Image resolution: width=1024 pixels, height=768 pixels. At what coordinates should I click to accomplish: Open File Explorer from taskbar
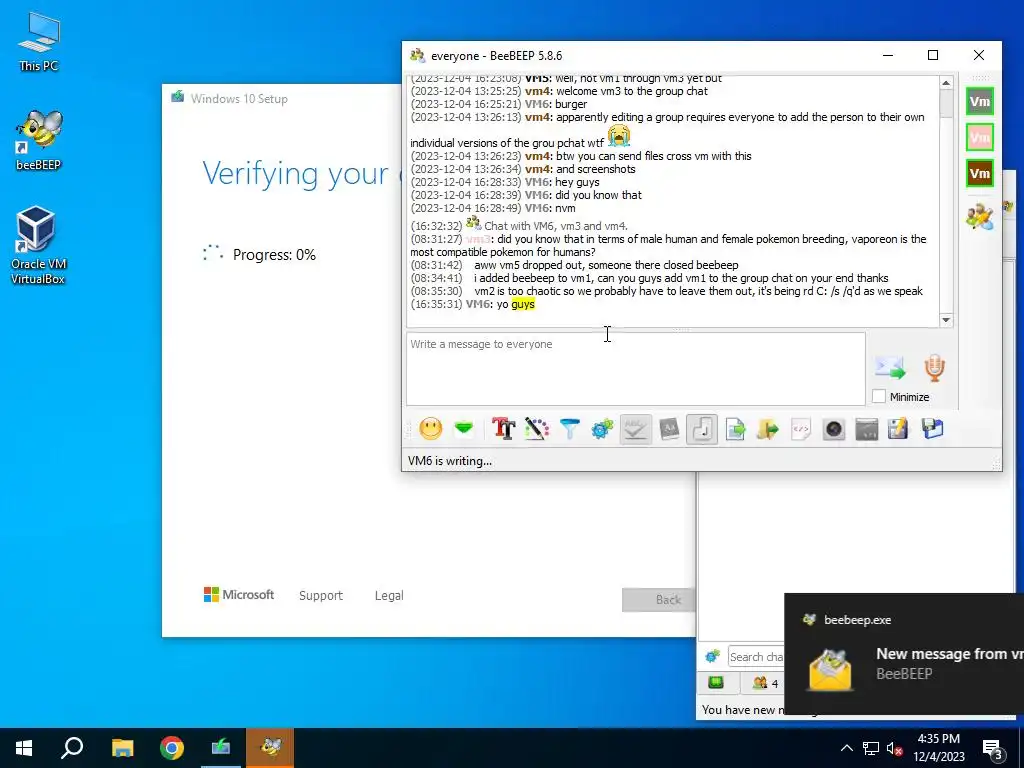pyautogui.click(x=122, y=748)
